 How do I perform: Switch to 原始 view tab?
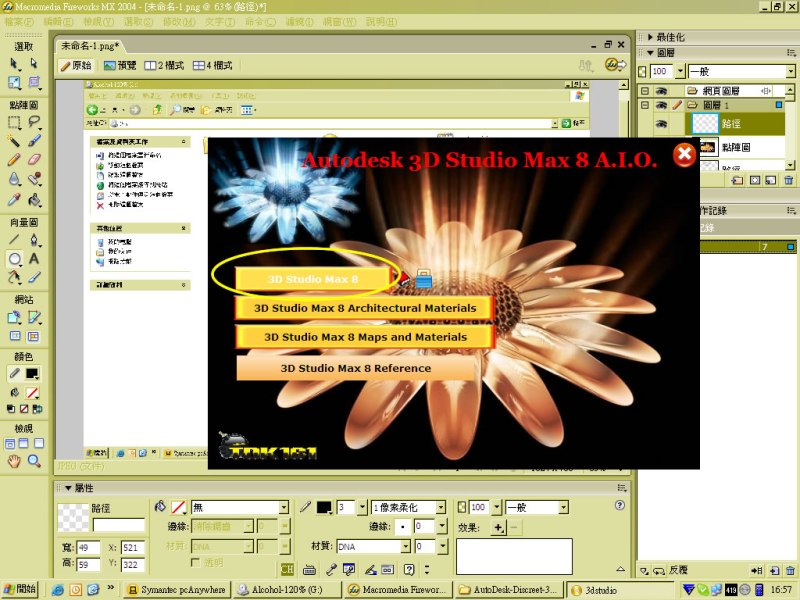[x=76, y=65]
